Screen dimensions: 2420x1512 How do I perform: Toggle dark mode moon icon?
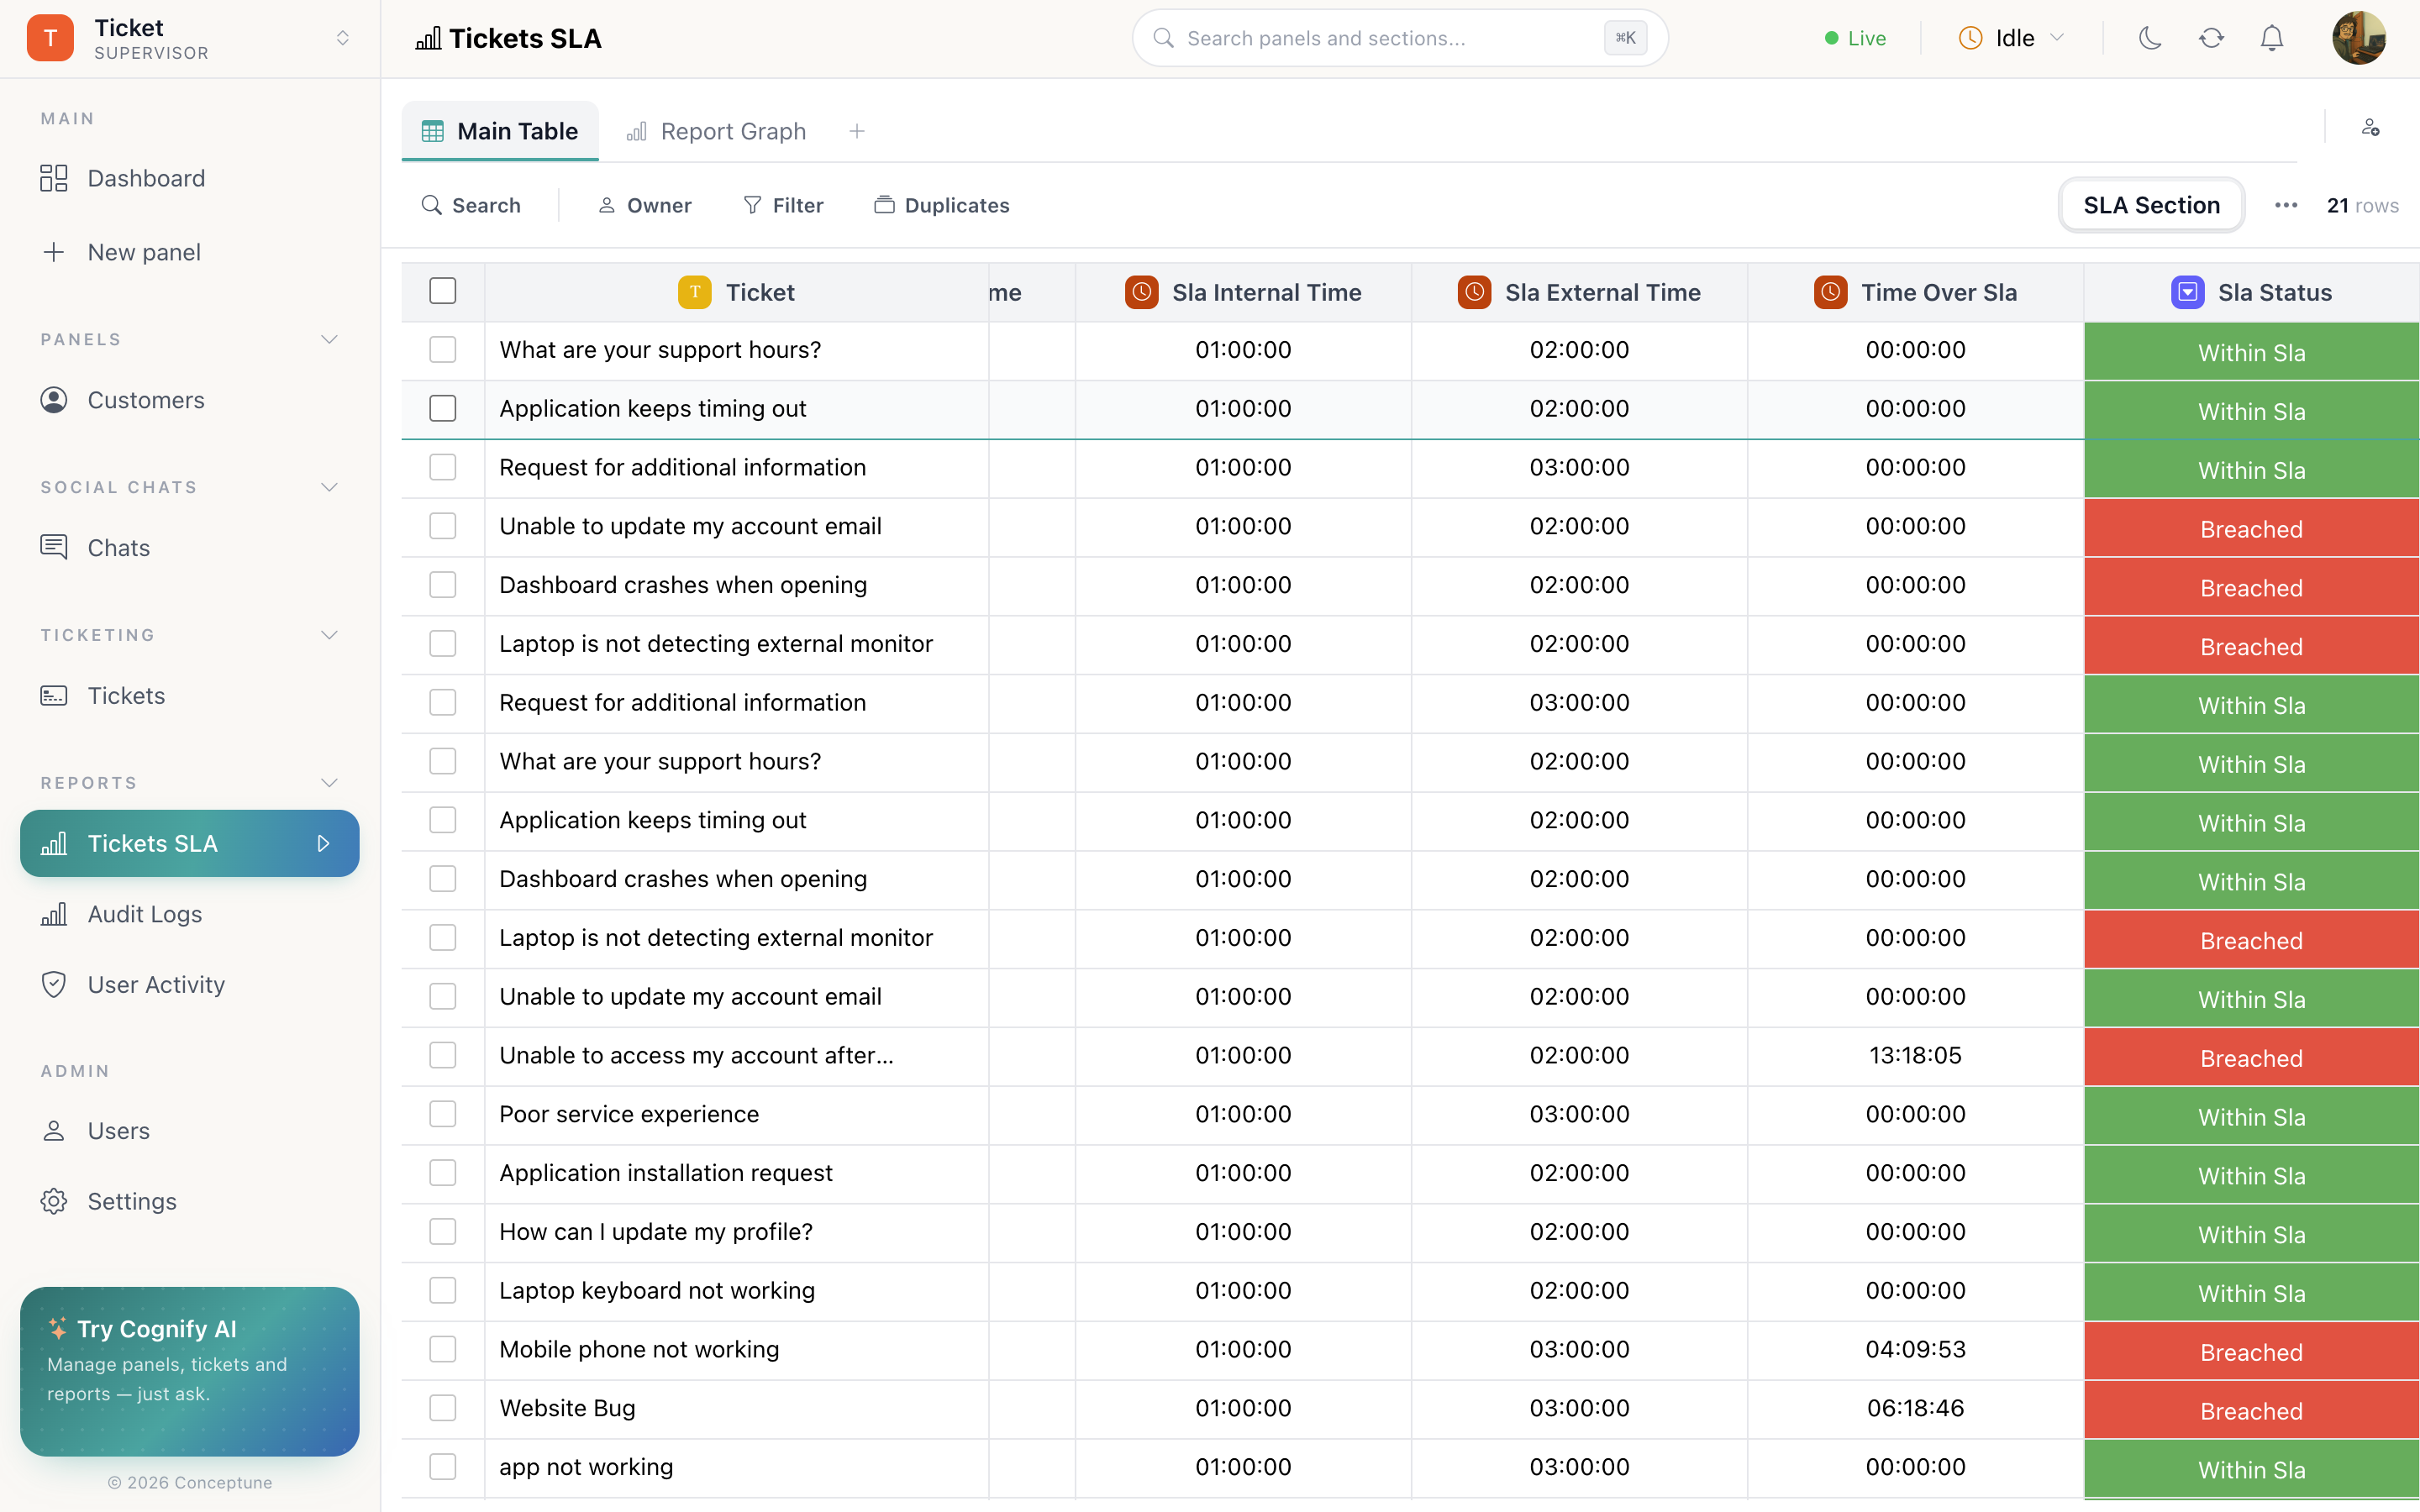2150,38
